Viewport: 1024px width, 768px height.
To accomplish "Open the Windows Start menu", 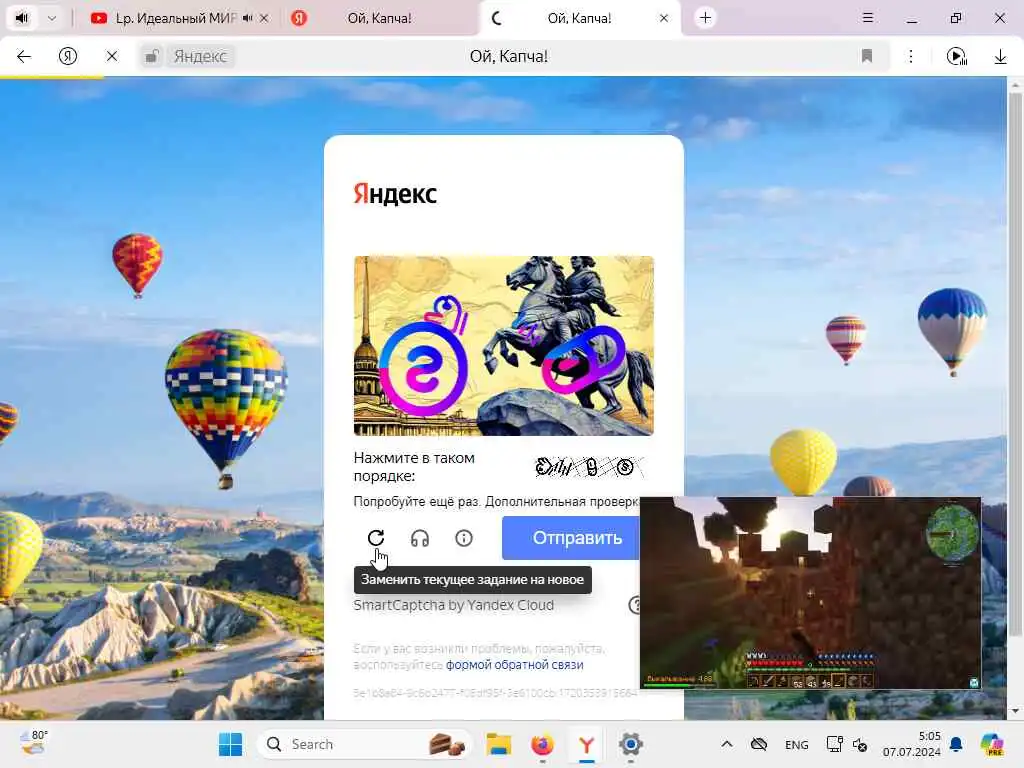I will [x=231, y=744].
